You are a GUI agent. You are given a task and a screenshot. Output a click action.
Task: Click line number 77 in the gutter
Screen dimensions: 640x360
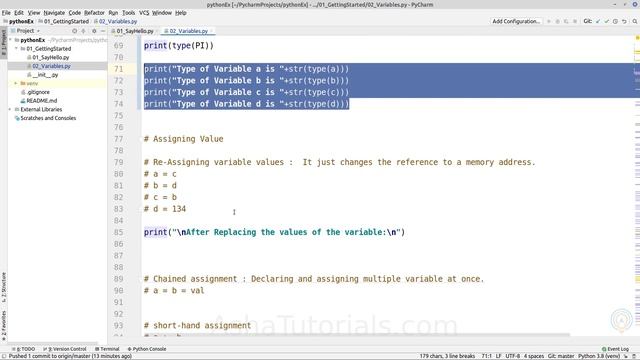tap(118, 139)
